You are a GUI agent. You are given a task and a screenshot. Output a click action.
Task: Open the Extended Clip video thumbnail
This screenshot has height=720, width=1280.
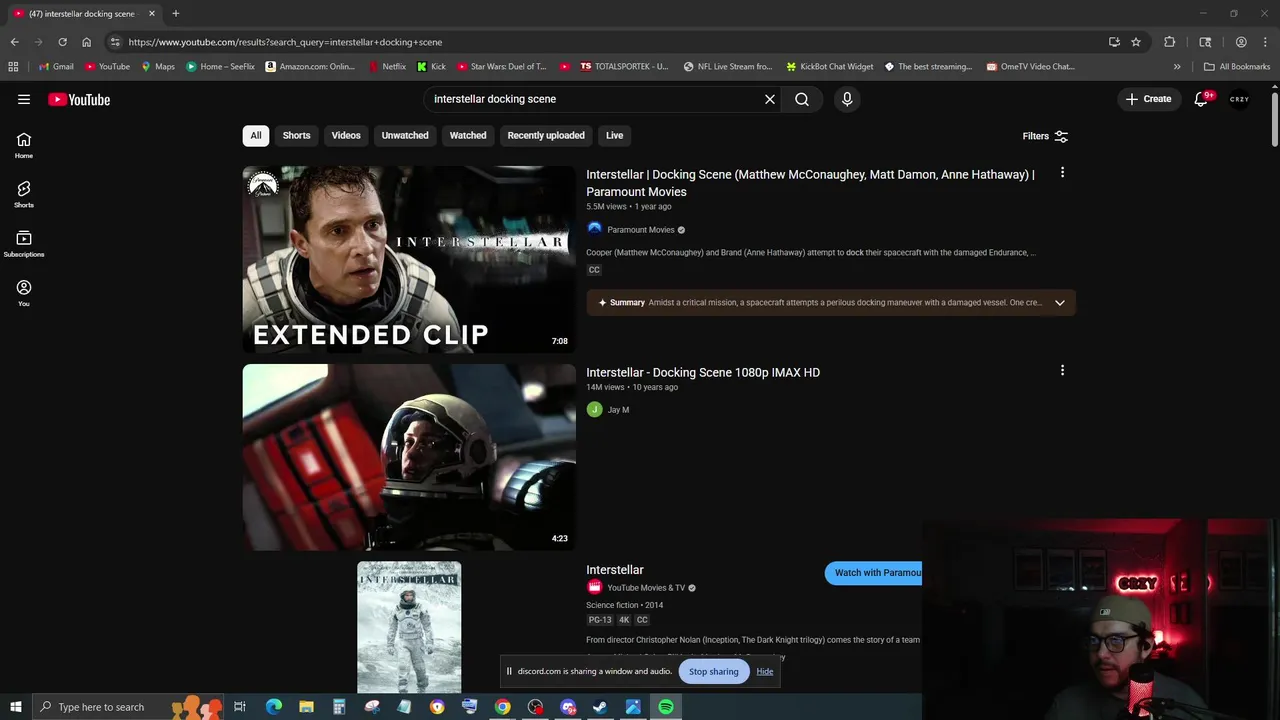click(x=409, y=259)
